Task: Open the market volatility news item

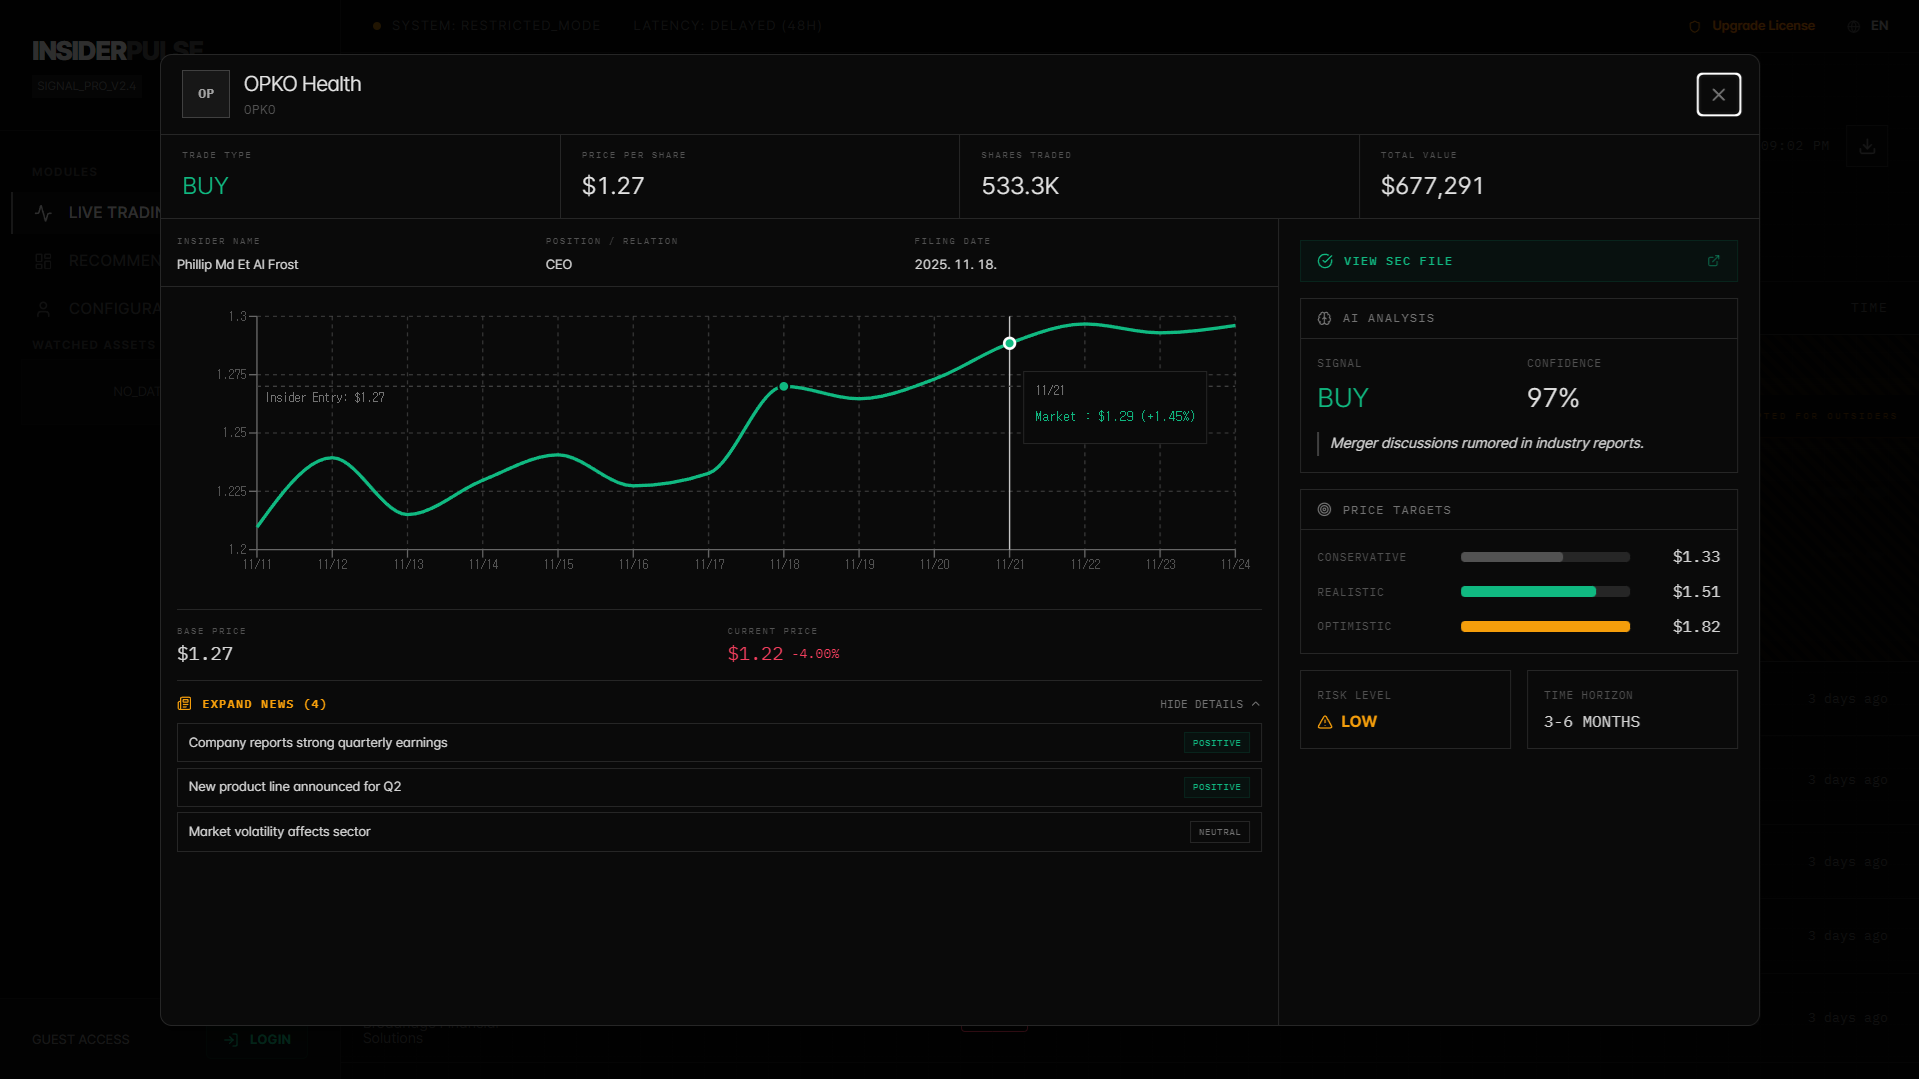Action: [x=719, y=832]
